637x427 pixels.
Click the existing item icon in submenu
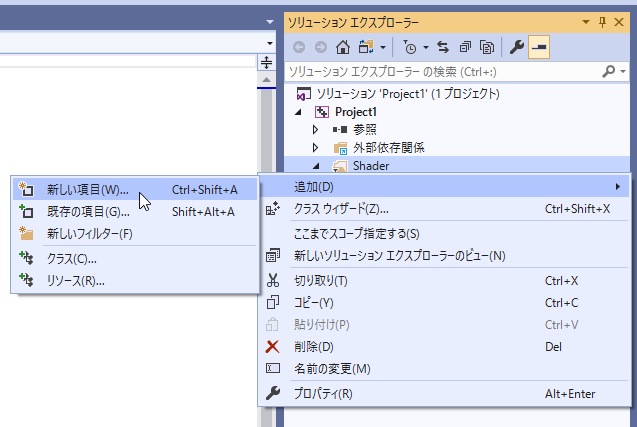[26, 211]
